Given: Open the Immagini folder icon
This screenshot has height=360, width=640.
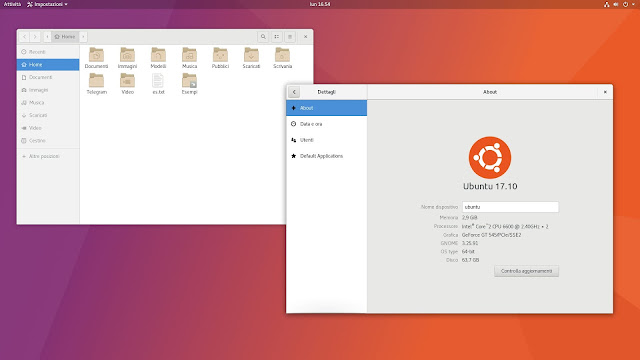Looking at the screenshot, I should [x=127, y=58].
